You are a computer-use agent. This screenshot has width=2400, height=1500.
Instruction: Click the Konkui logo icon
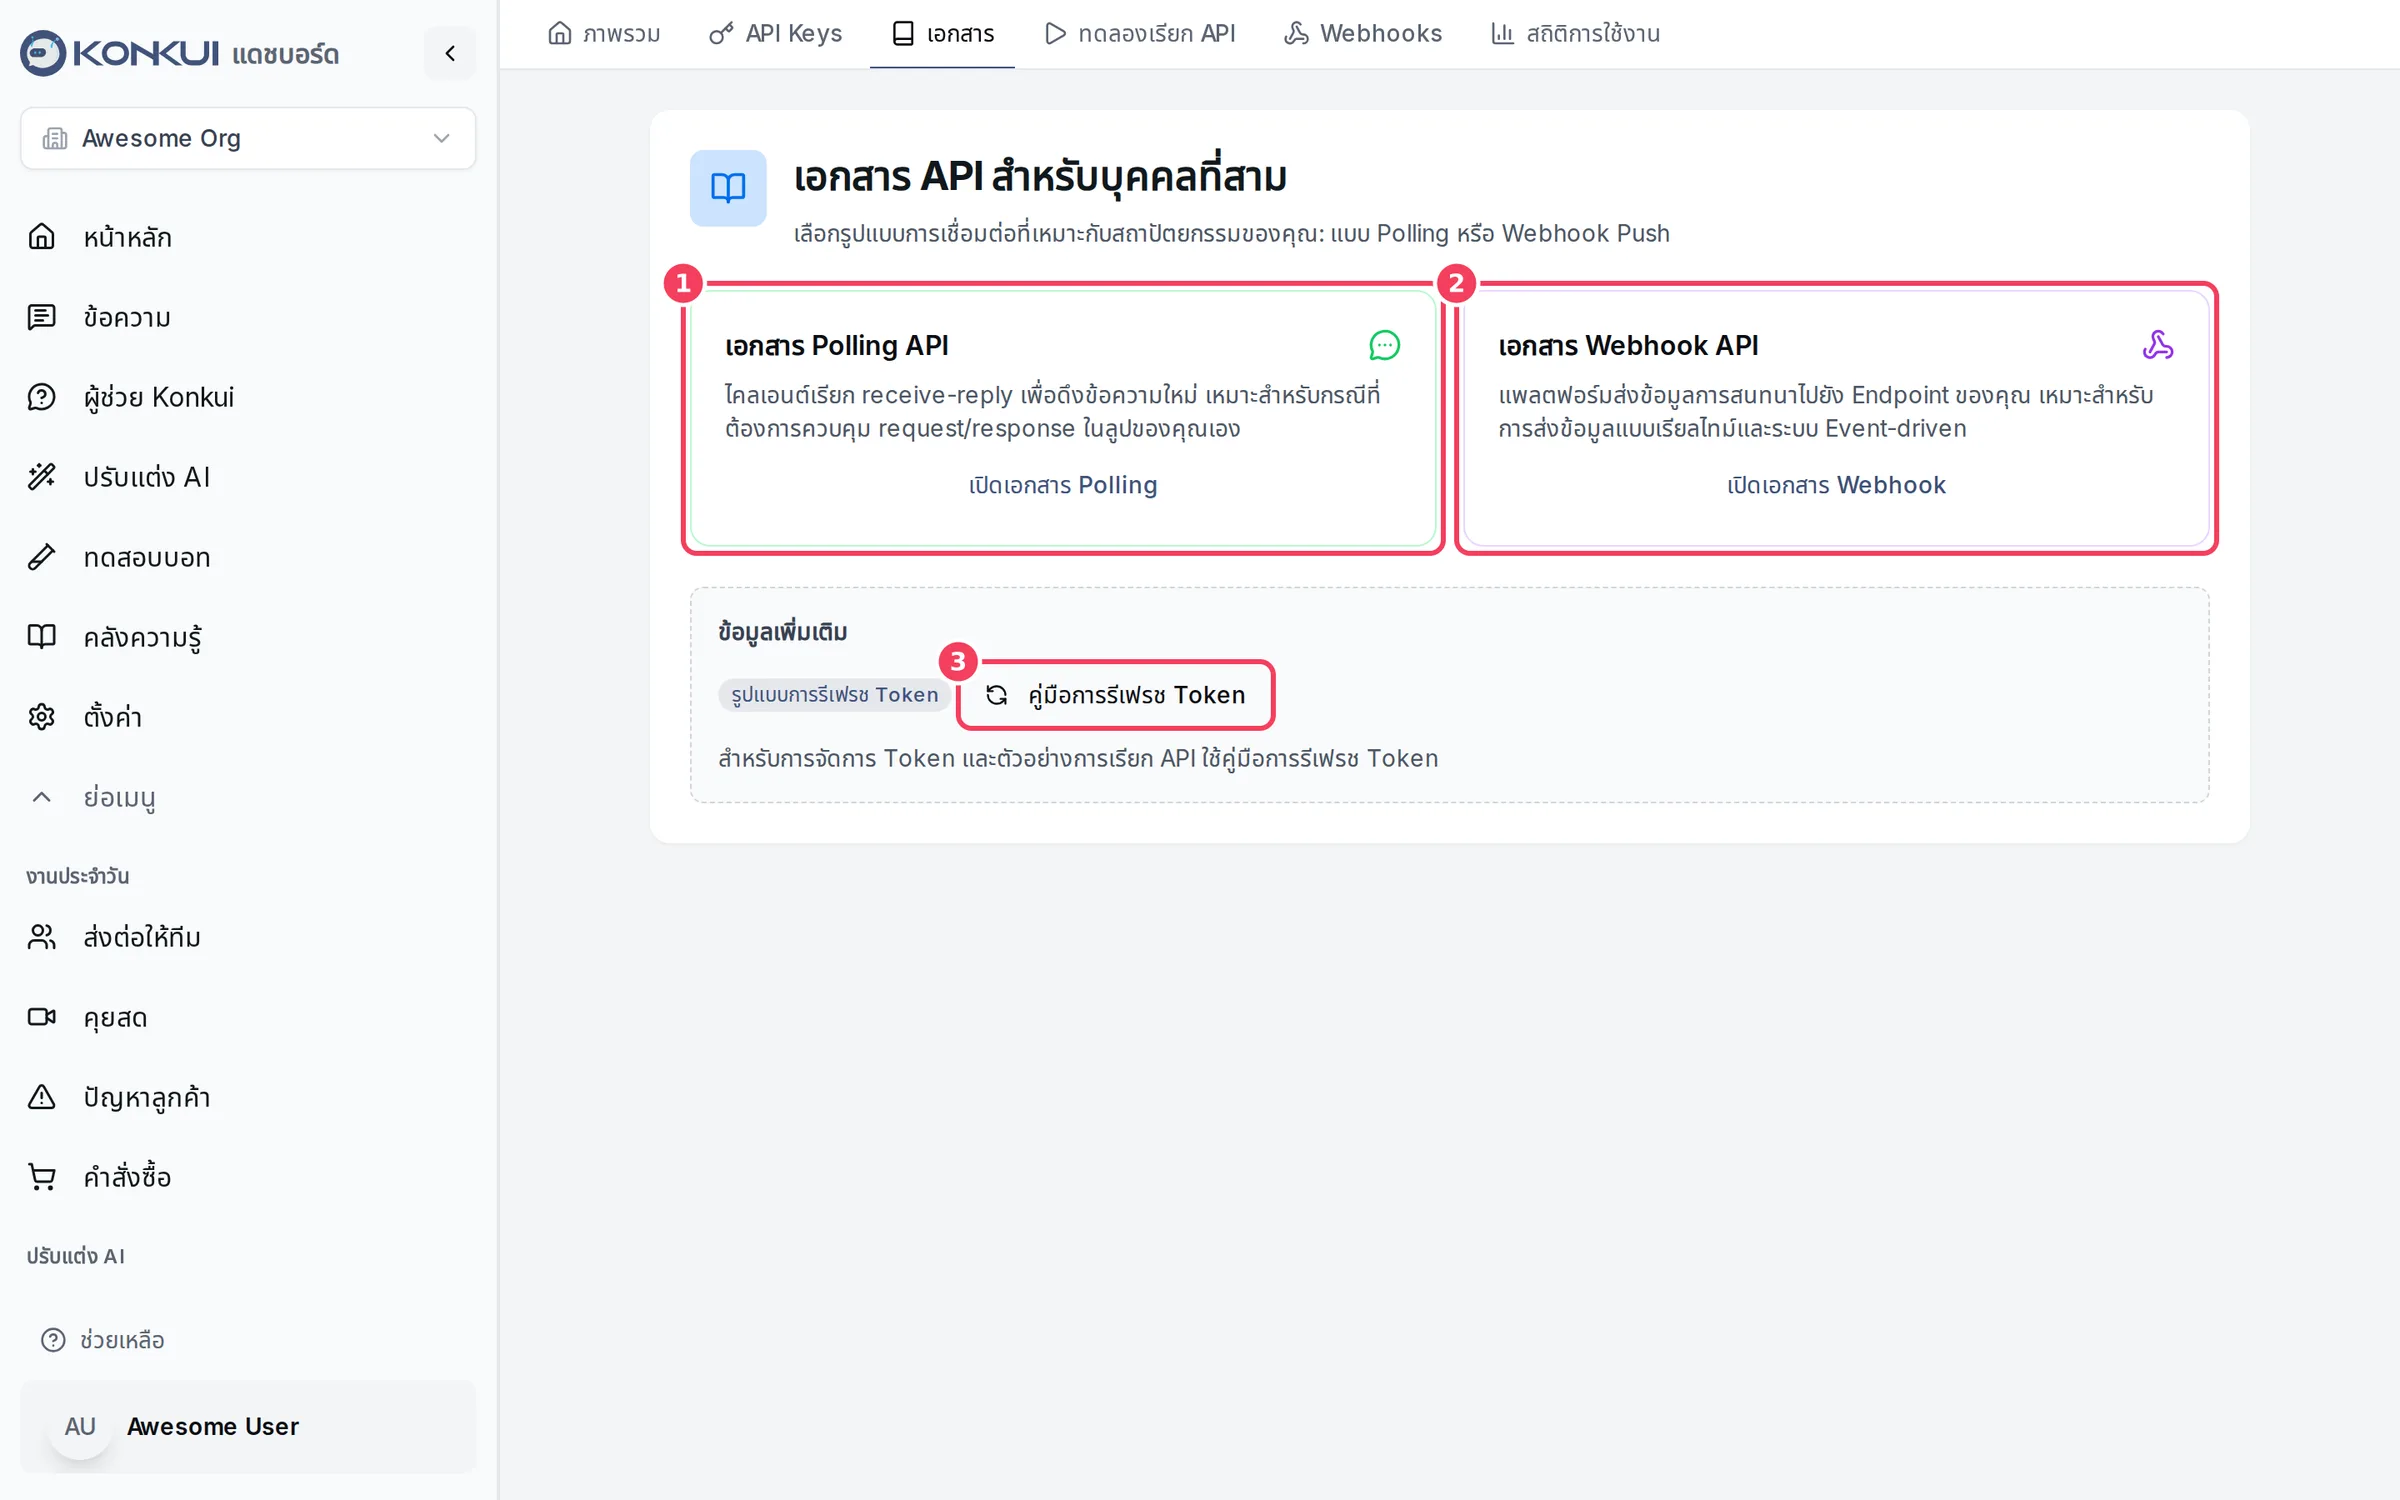[43, 53]
